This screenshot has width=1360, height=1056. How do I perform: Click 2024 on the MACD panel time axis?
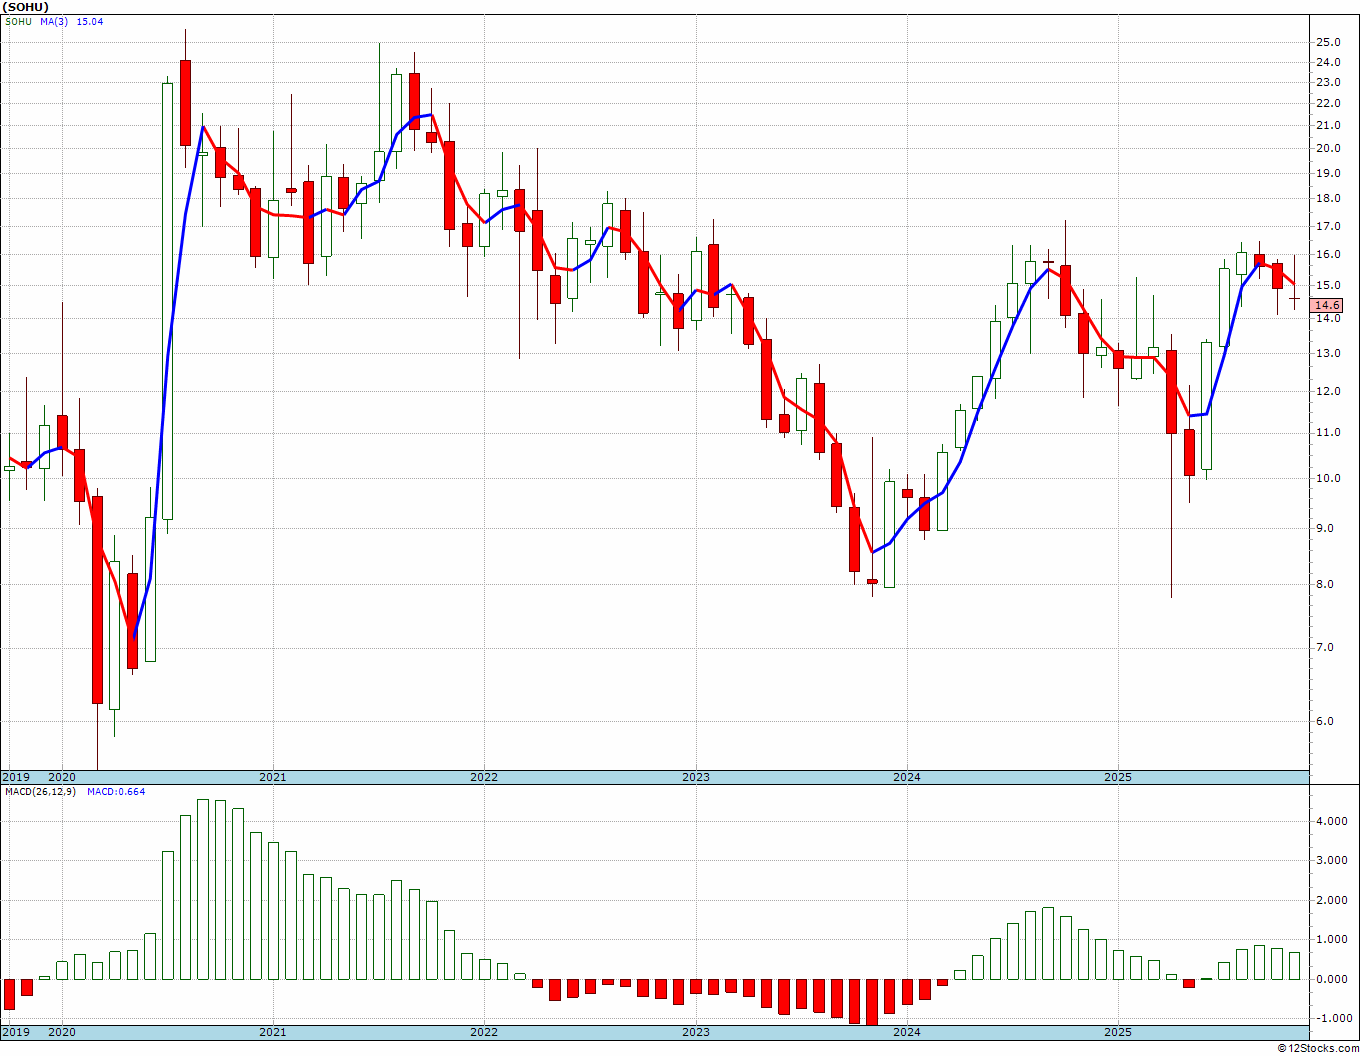click(907, 1032)
